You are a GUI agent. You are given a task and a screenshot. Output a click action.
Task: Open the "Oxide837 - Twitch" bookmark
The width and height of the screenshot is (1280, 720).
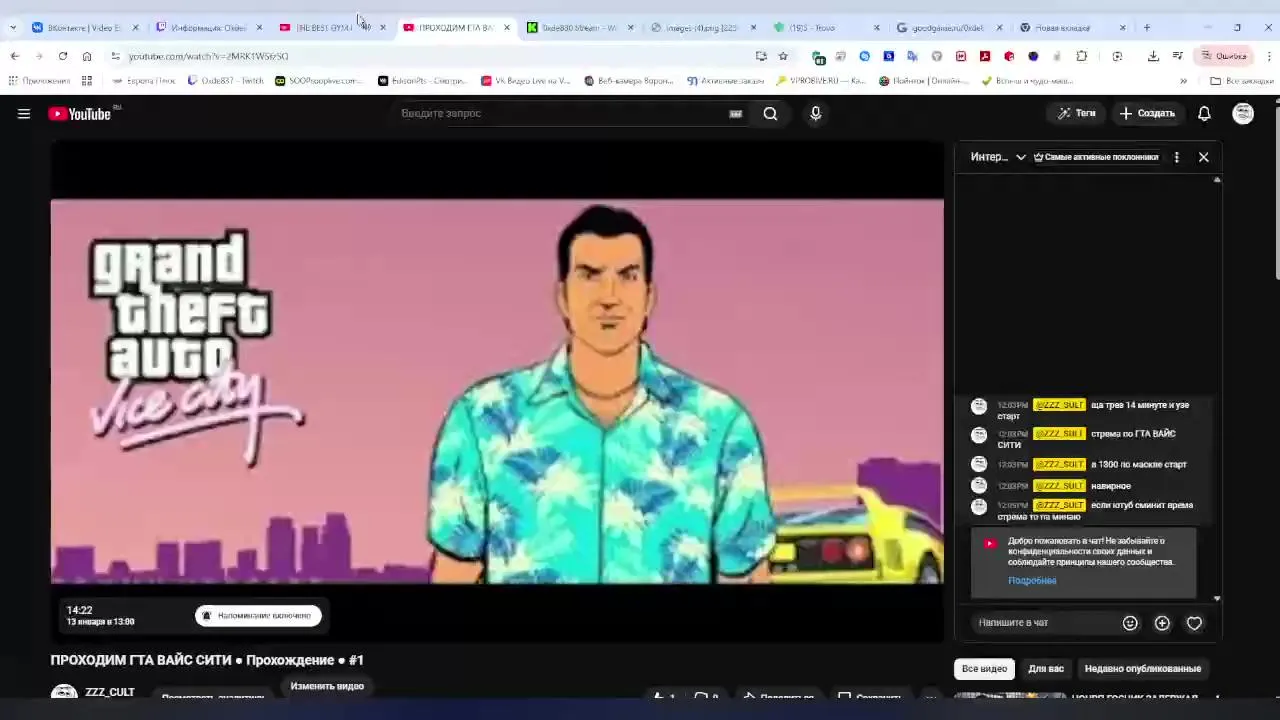click(226, 81)
